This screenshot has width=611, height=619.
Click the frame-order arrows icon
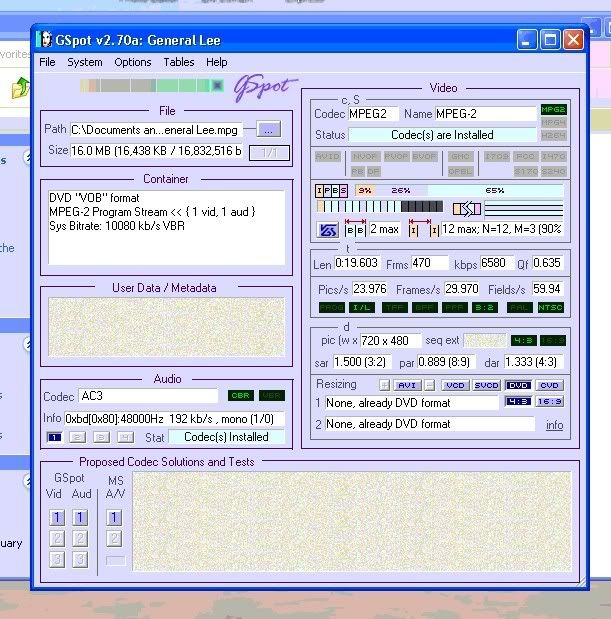coord(467,208)
